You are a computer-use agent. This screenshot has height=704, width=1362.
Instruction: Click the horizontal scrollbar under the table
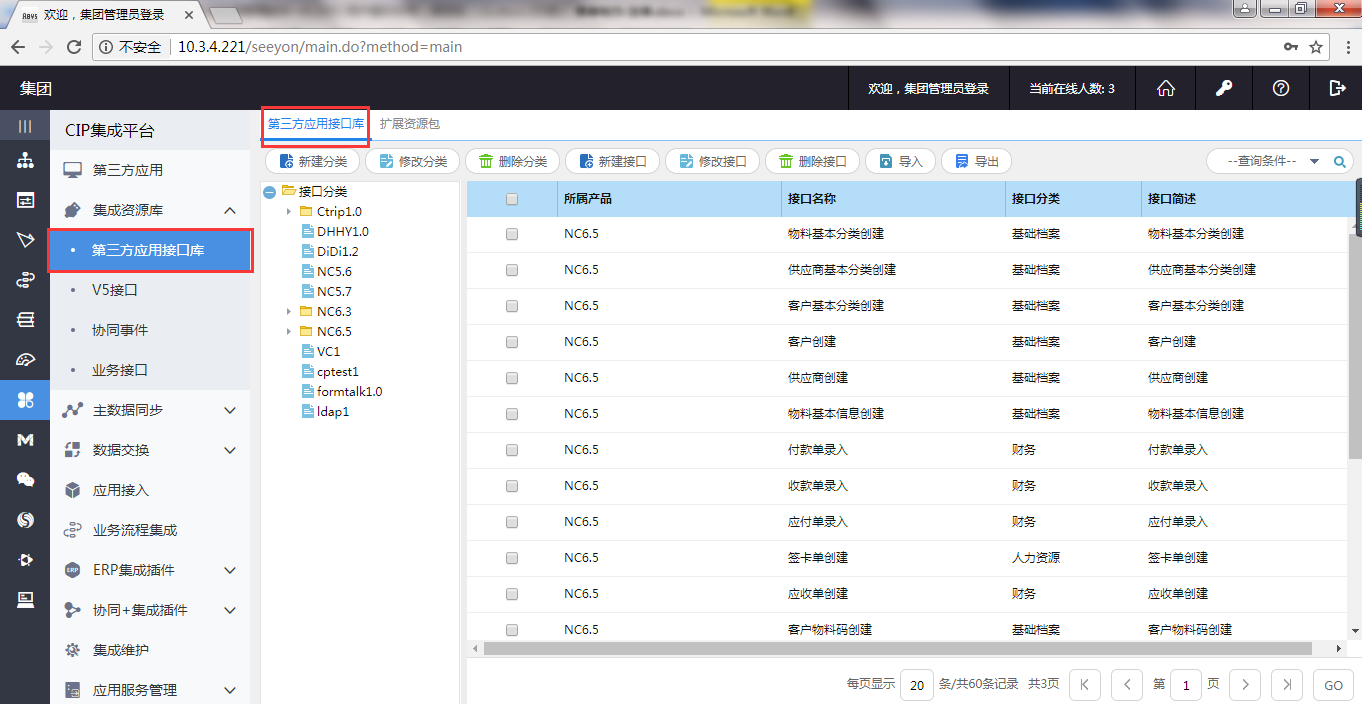click(x=900, y=649)
